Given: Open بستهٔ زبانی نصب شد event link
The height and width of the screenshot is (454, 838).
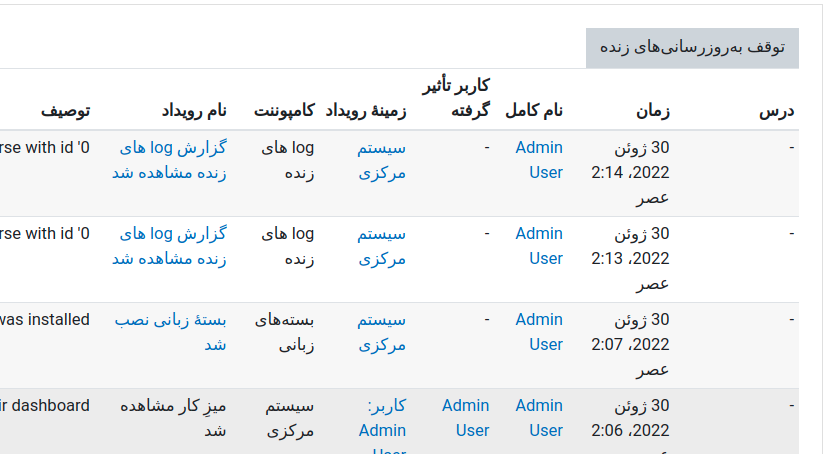Looking at the screenshot, I should 170,332.
